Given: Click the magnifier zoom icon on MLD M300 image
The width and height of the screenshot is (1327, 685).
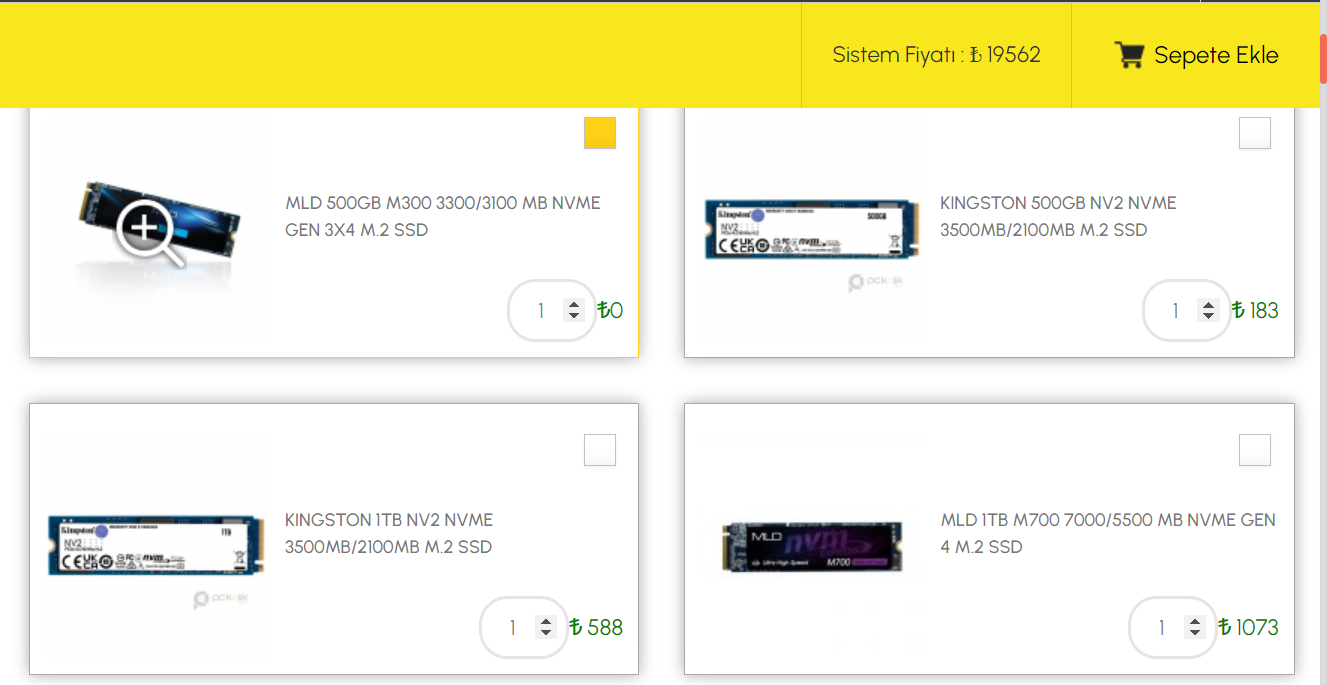Looking at the screenshot, I should (150, 233).
